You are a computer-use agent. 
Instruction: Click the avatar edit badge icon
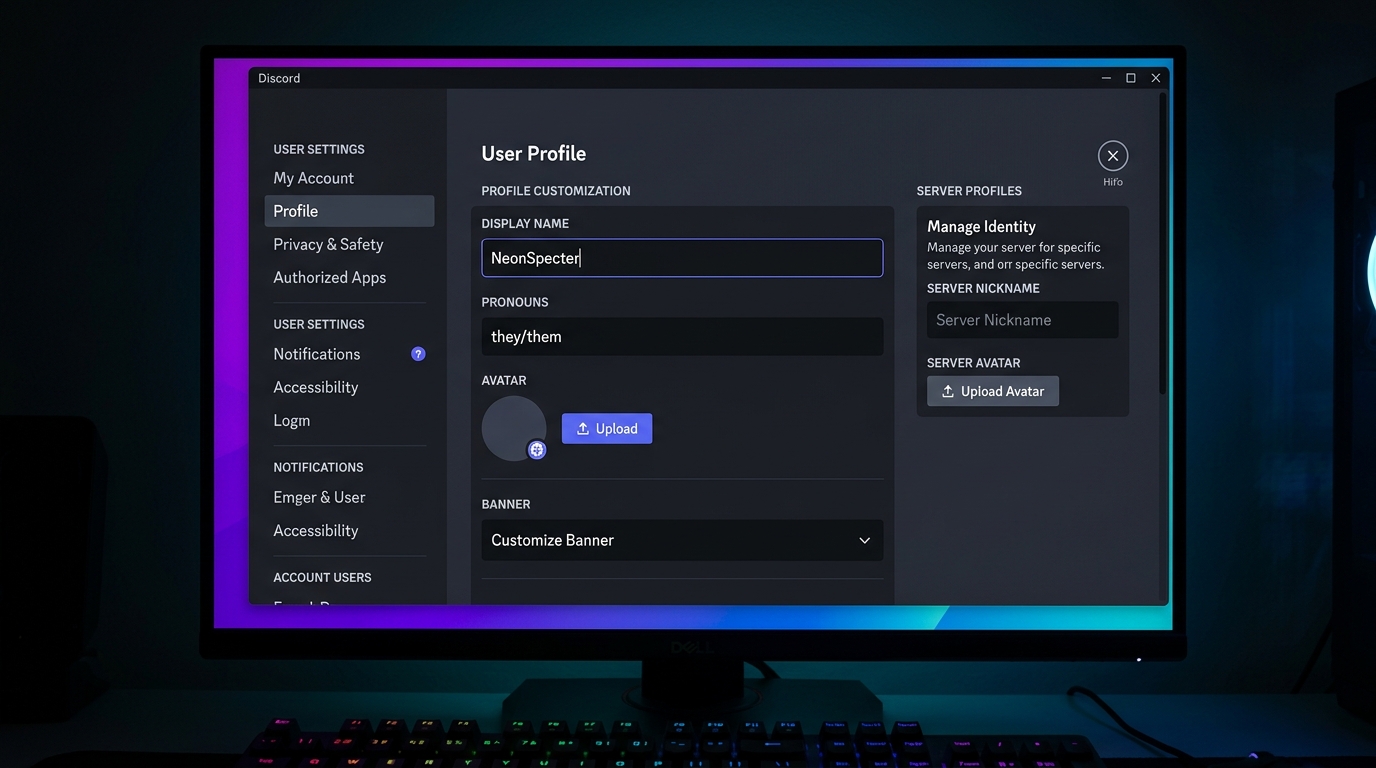tap(537, 450)
